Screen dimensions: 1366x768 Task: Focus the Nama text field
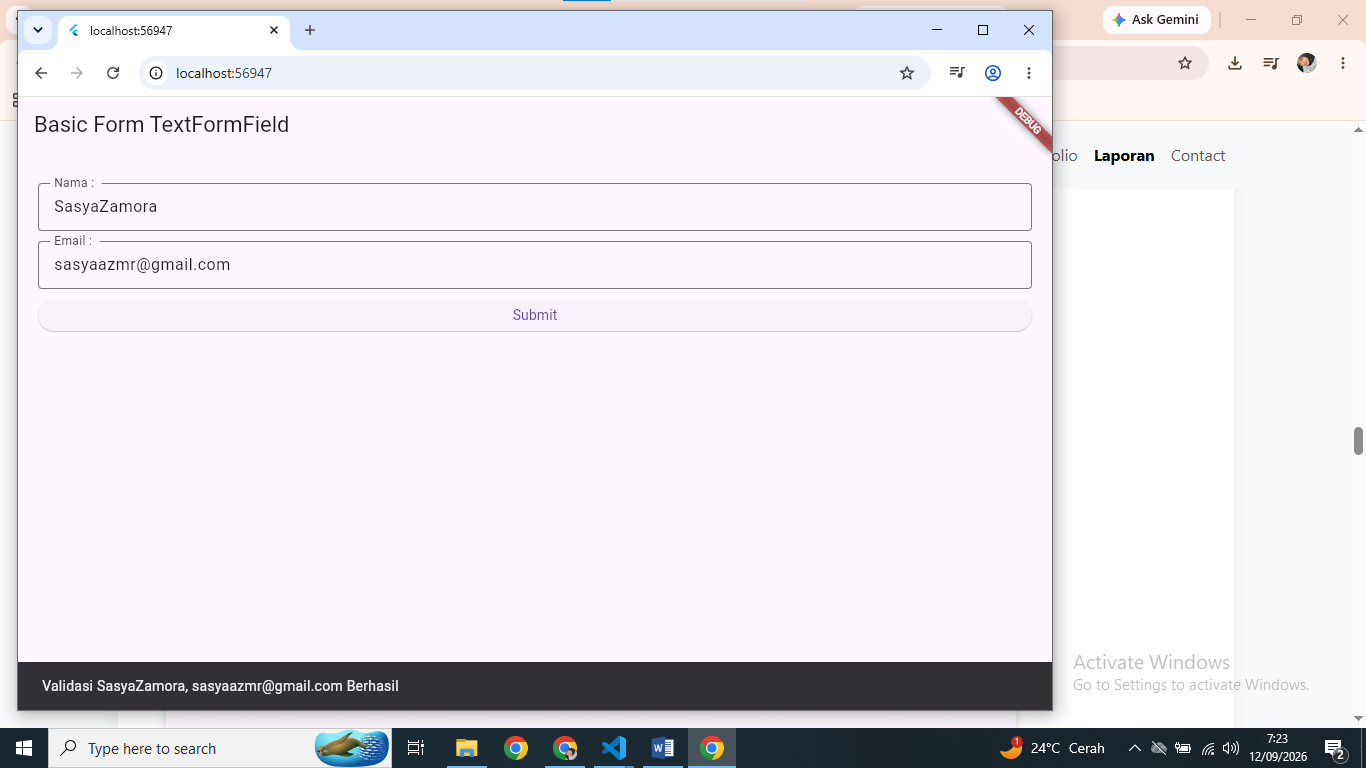(535, 207)
